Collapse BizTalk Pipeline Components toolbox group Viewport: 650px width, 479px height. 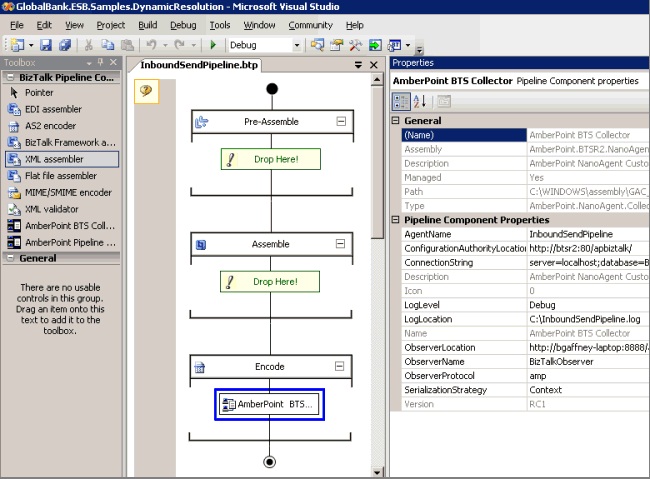[10, 78]
